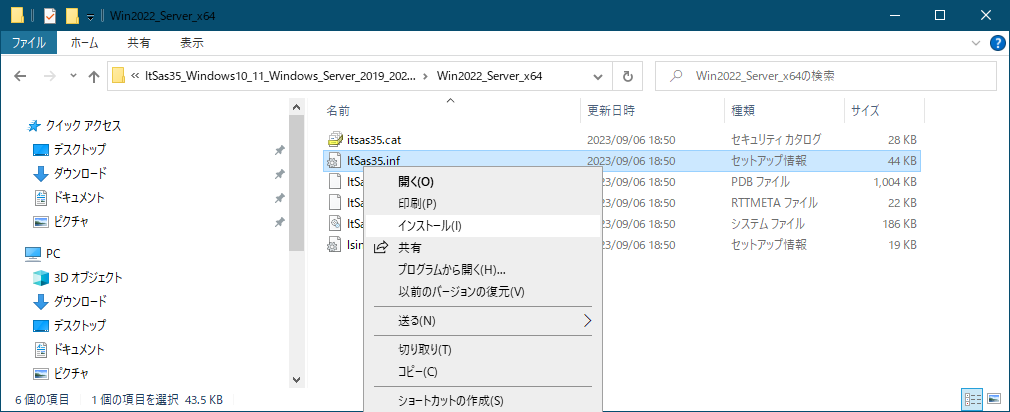This screenshot has height=412, width=1010.
Task: Click the ItSas35.inf file icon
Action: (x=335, y=160)
